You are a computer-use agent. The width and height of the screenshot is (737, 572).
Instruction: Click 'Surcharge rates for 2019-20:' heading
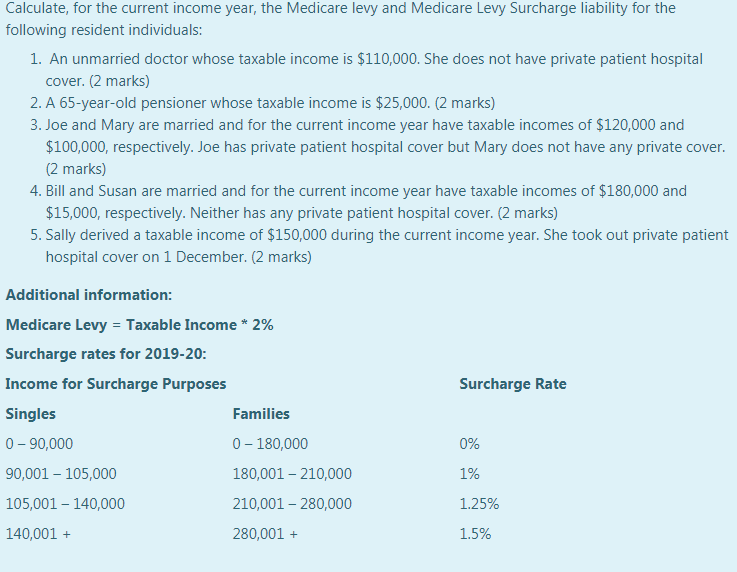coord(106,354)
